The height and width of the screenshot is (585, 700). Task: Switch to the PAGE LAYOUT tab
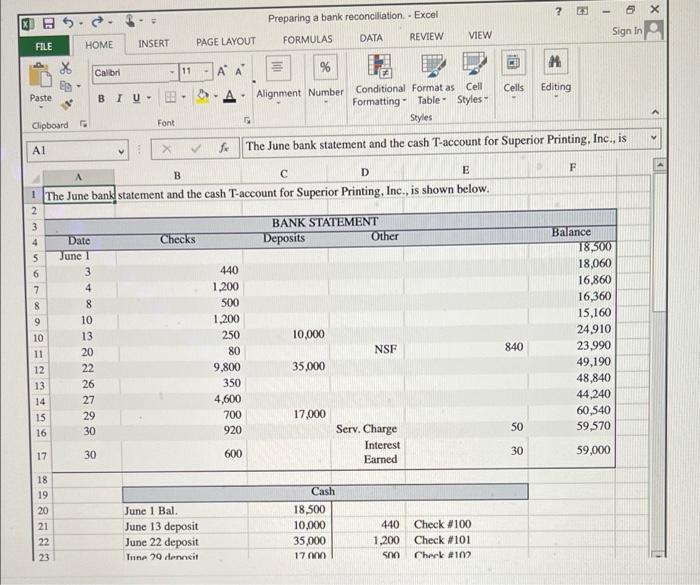(x=226, y=42)
